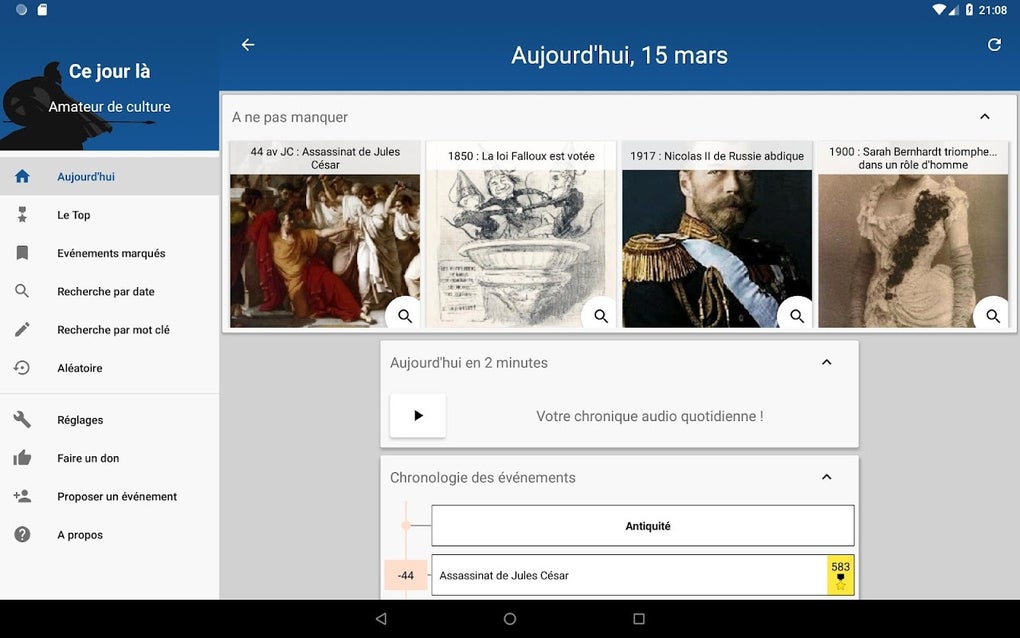Viewport: 1020px width, 638px height.
Task: Zoom the loi Falloux caricature image
Action: tap(600, 315)
